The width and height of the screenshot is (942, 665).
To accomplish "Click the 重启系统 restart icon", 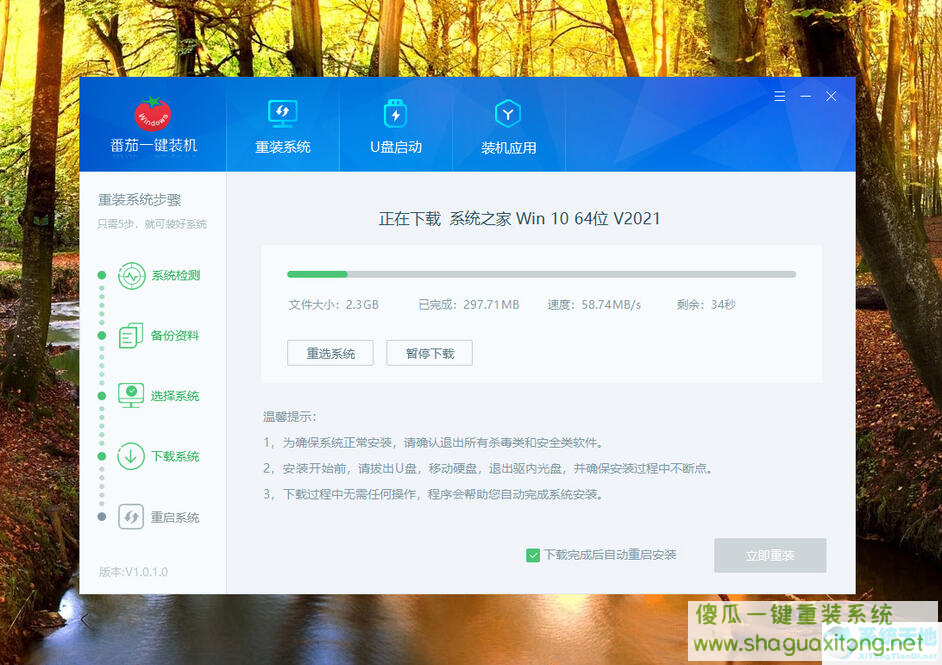I will pos(131,517).
